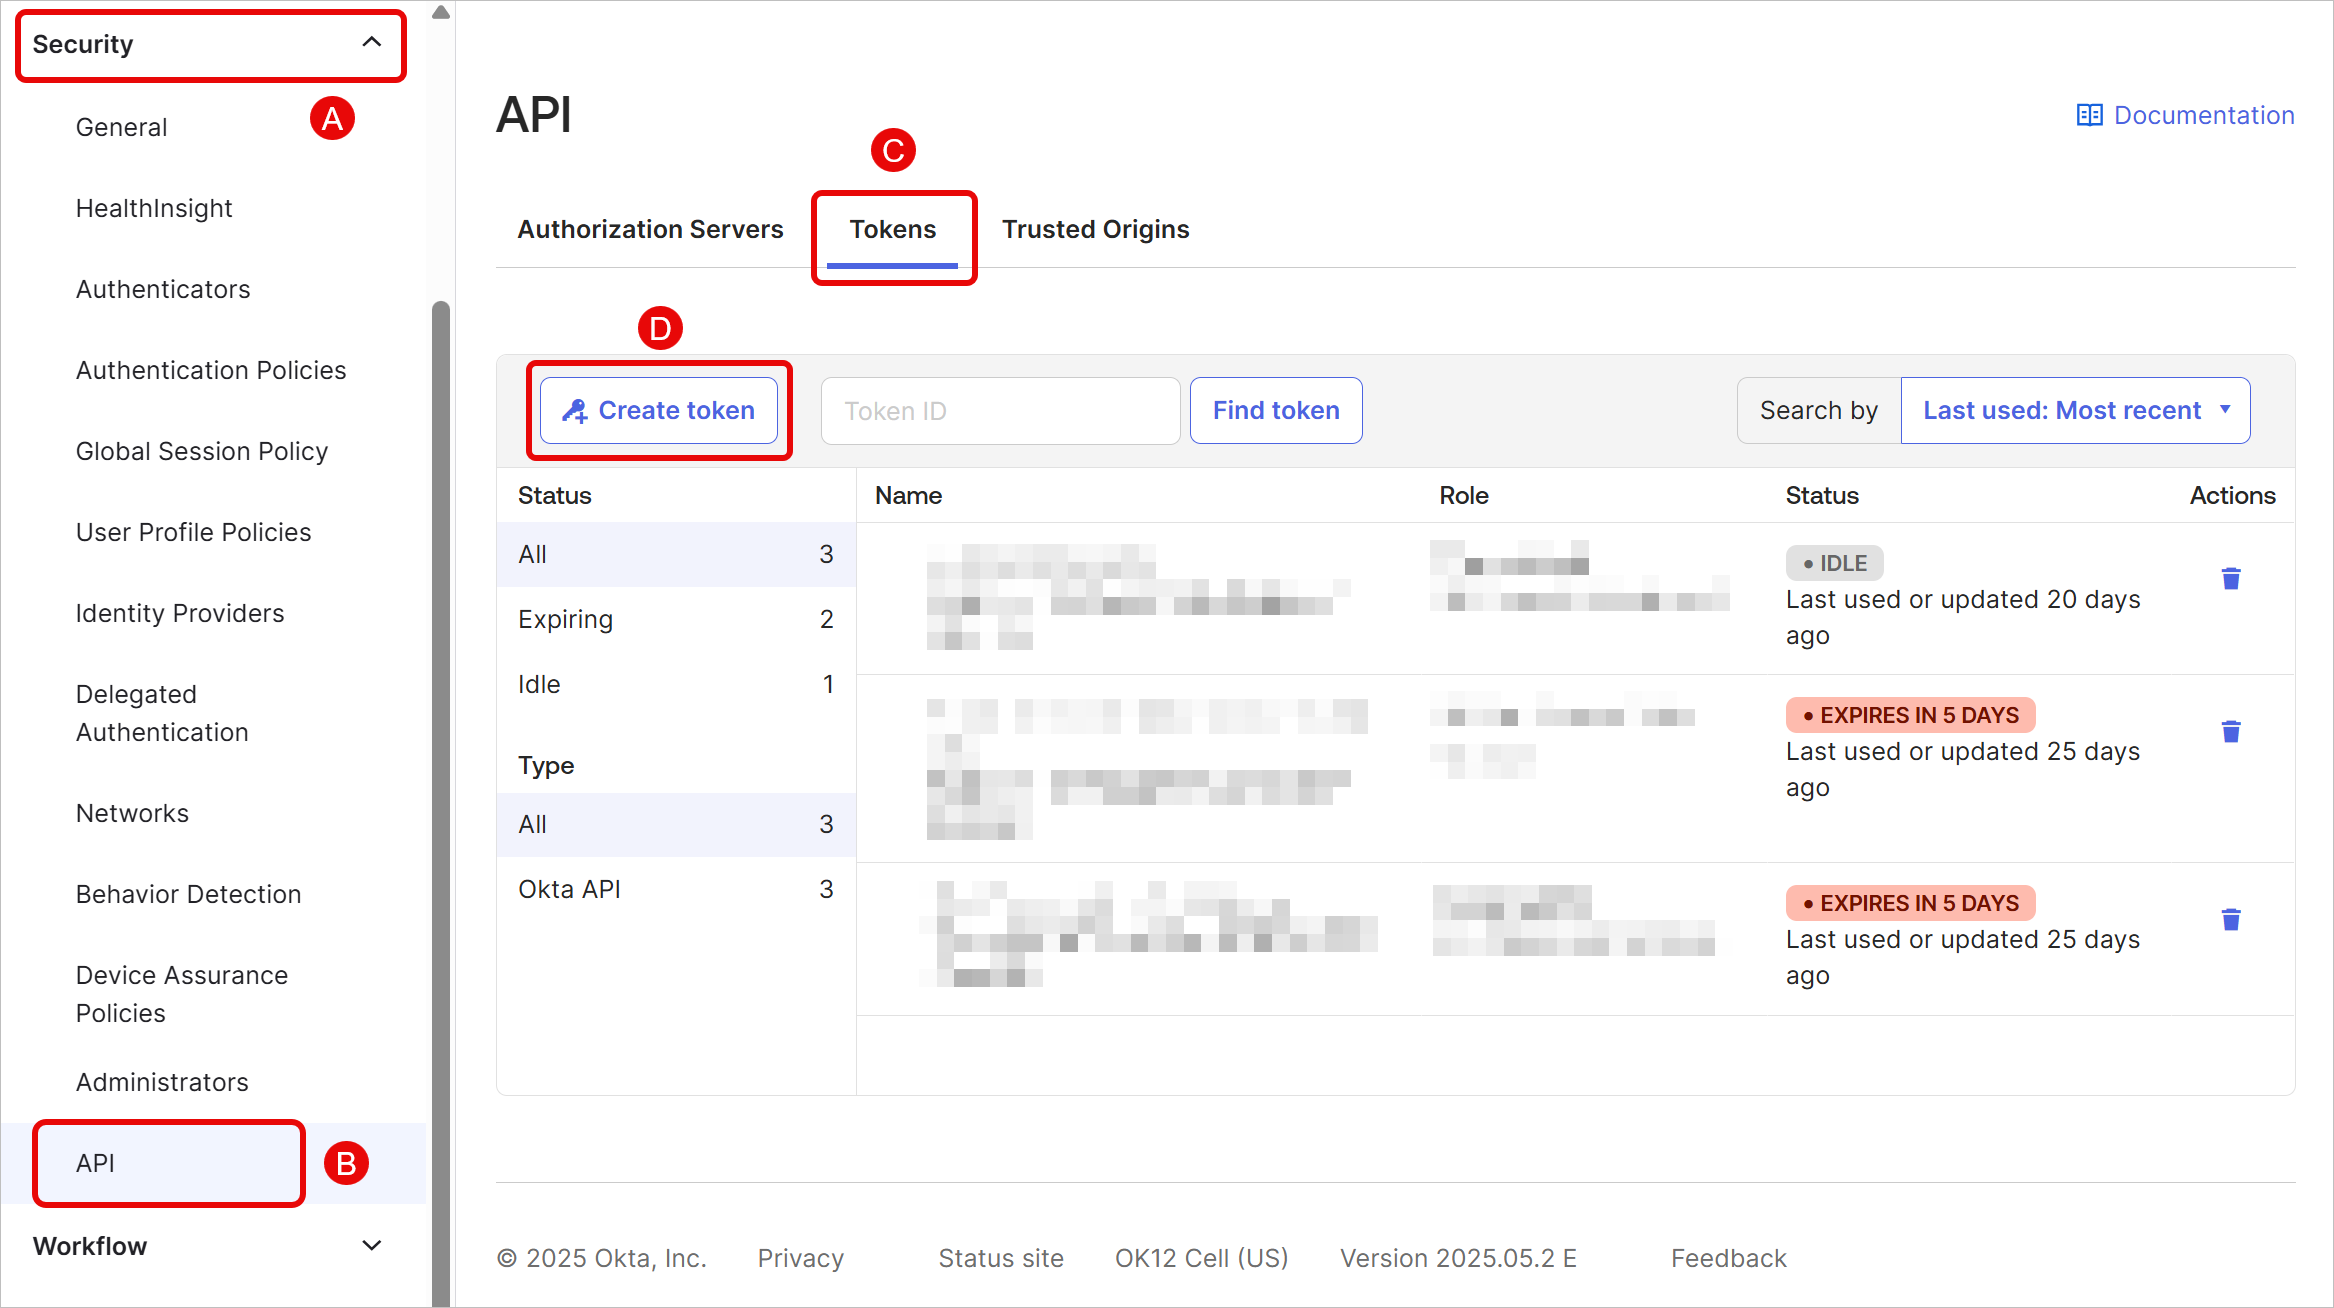Filter status by Idle
Image resolution: width=2334 pixels, height=1308 pixels.
676,684
